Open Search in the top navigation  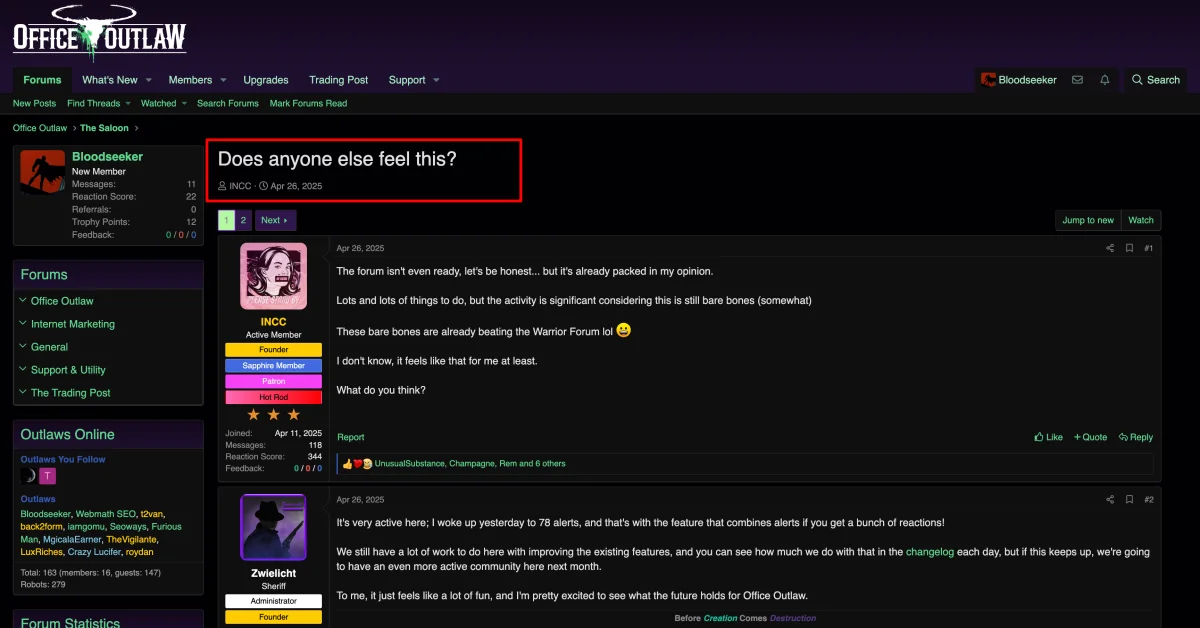tap(1155, 80)
